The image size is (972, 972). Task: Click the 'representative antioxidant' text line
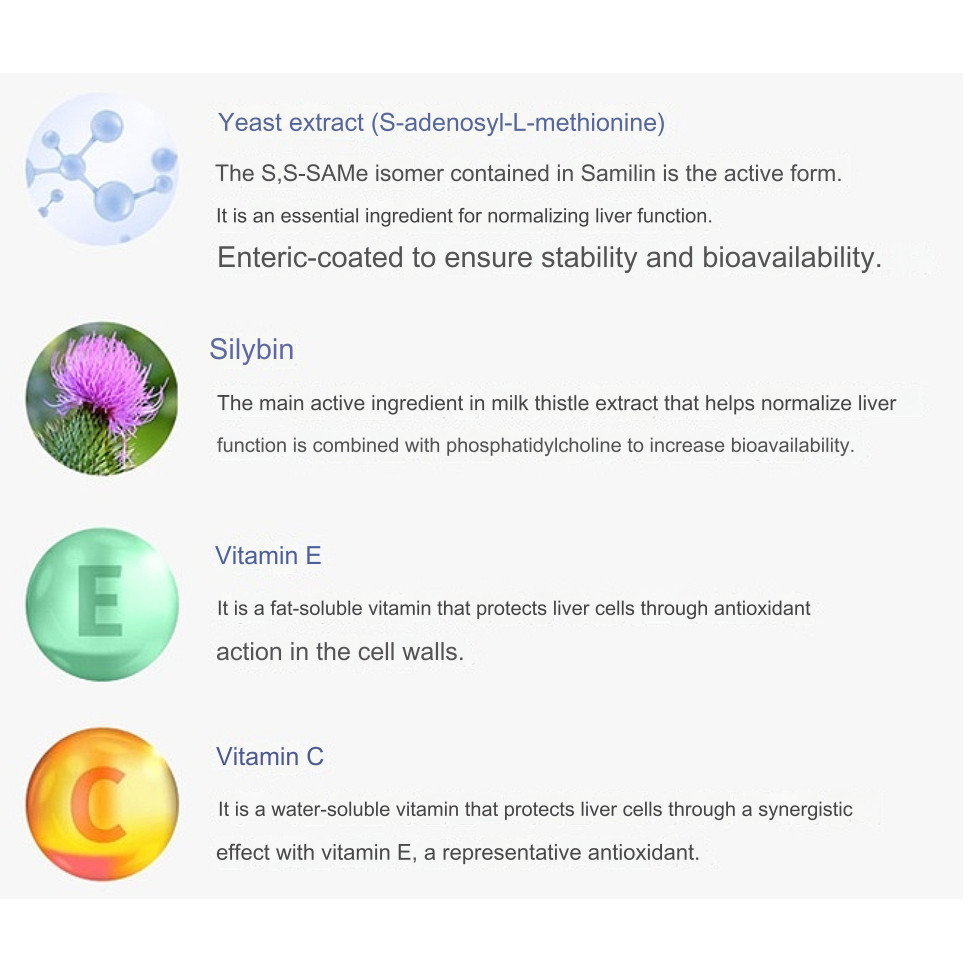pos(457,853)
